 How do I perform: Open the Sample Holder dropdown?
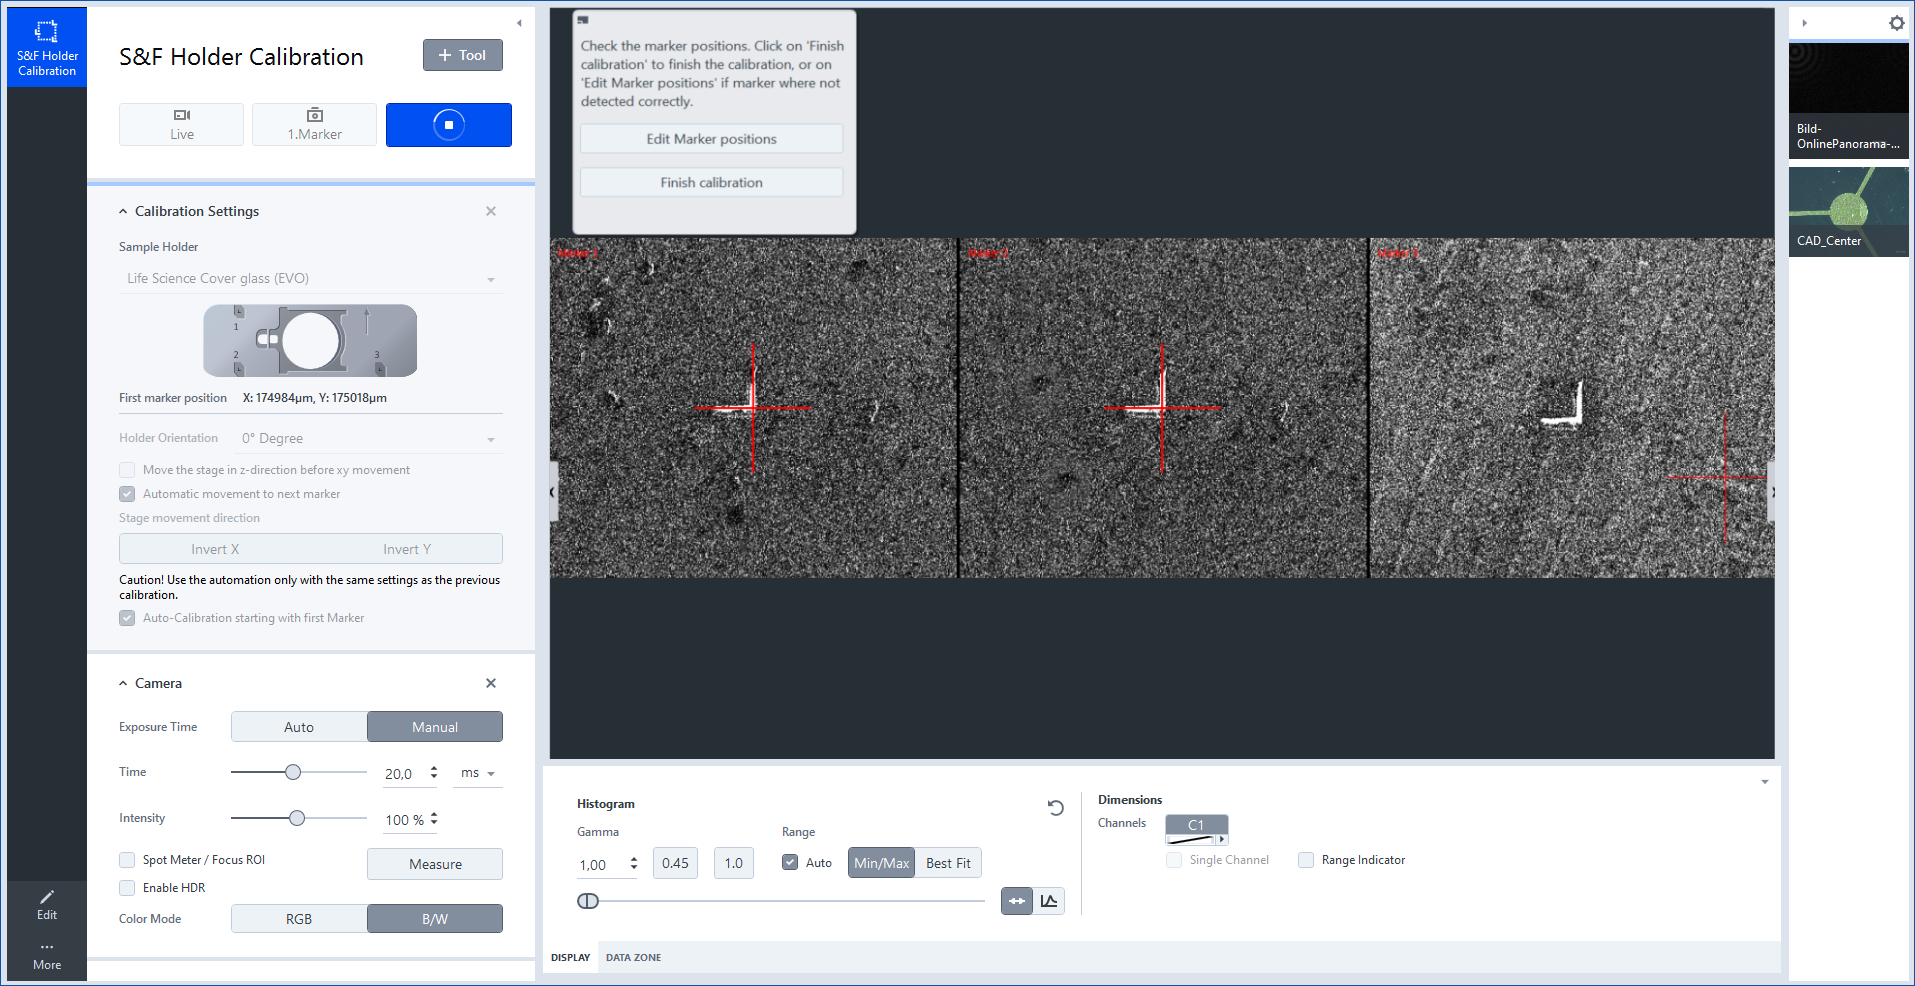[309, 278]
